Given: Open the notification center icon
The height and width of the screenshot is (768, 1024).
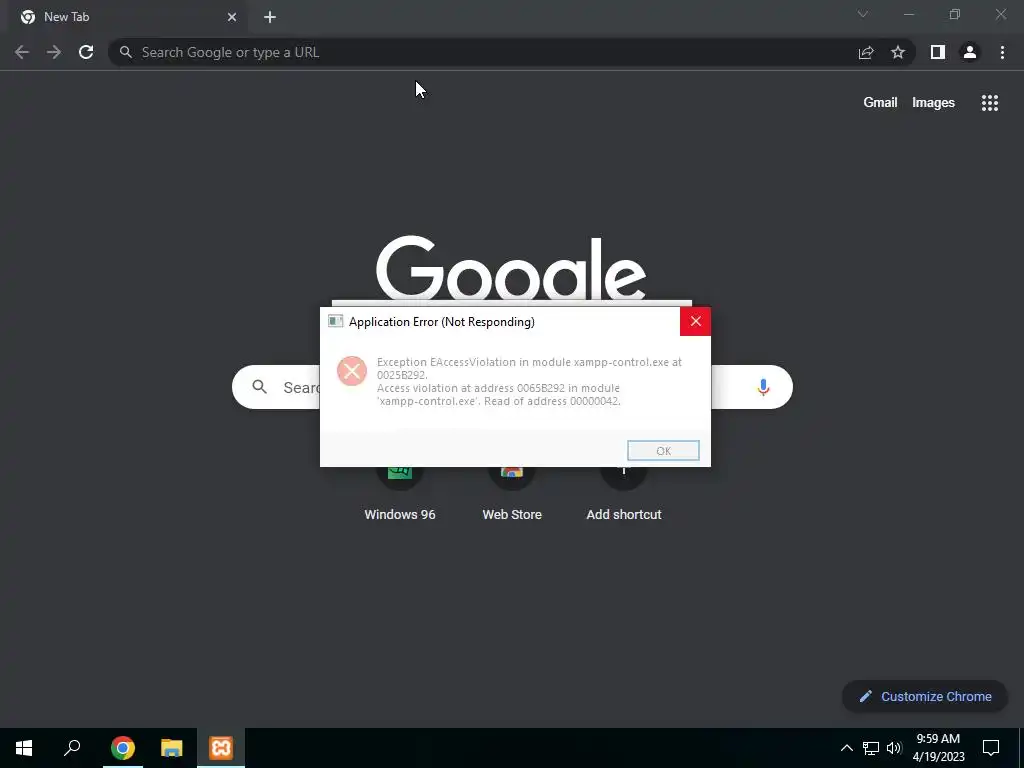Looking at the screenshot, I should click(x=991, y=748).
